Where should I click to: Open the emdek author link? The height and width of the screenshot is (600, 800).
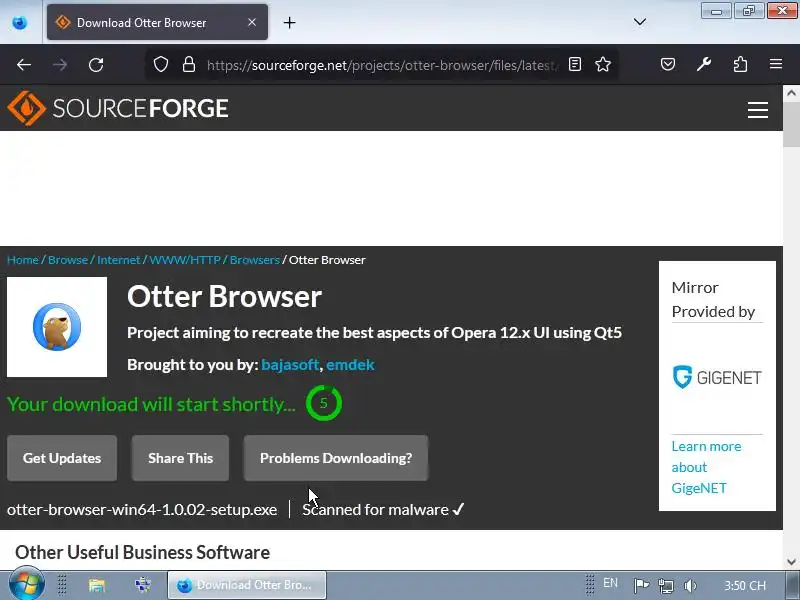pos(350,365)
